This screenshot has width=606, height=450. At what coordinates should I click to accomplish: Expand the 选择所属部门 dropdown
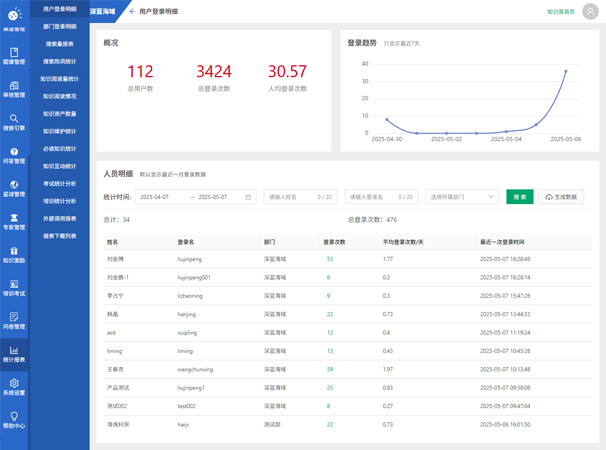(x=462, y=197)
